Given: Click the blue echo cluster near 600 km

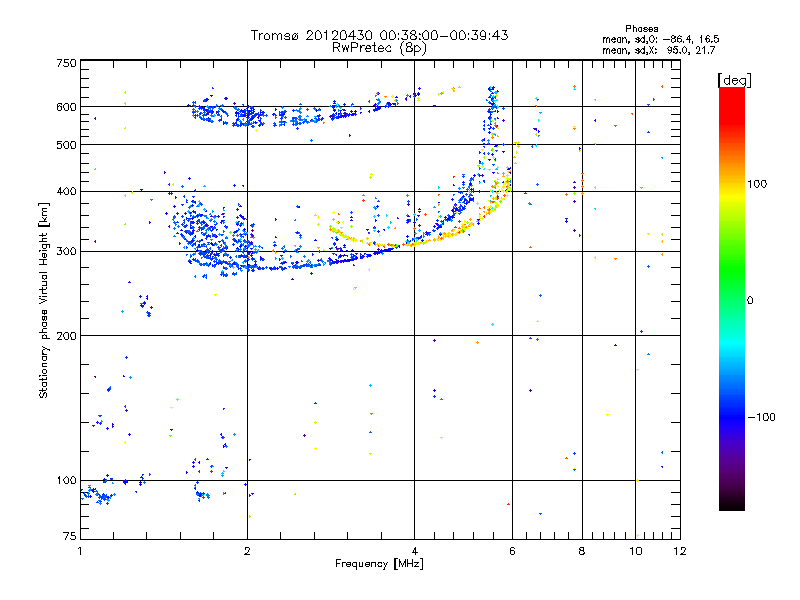Looking at the screenshot, I should [245, 115].
